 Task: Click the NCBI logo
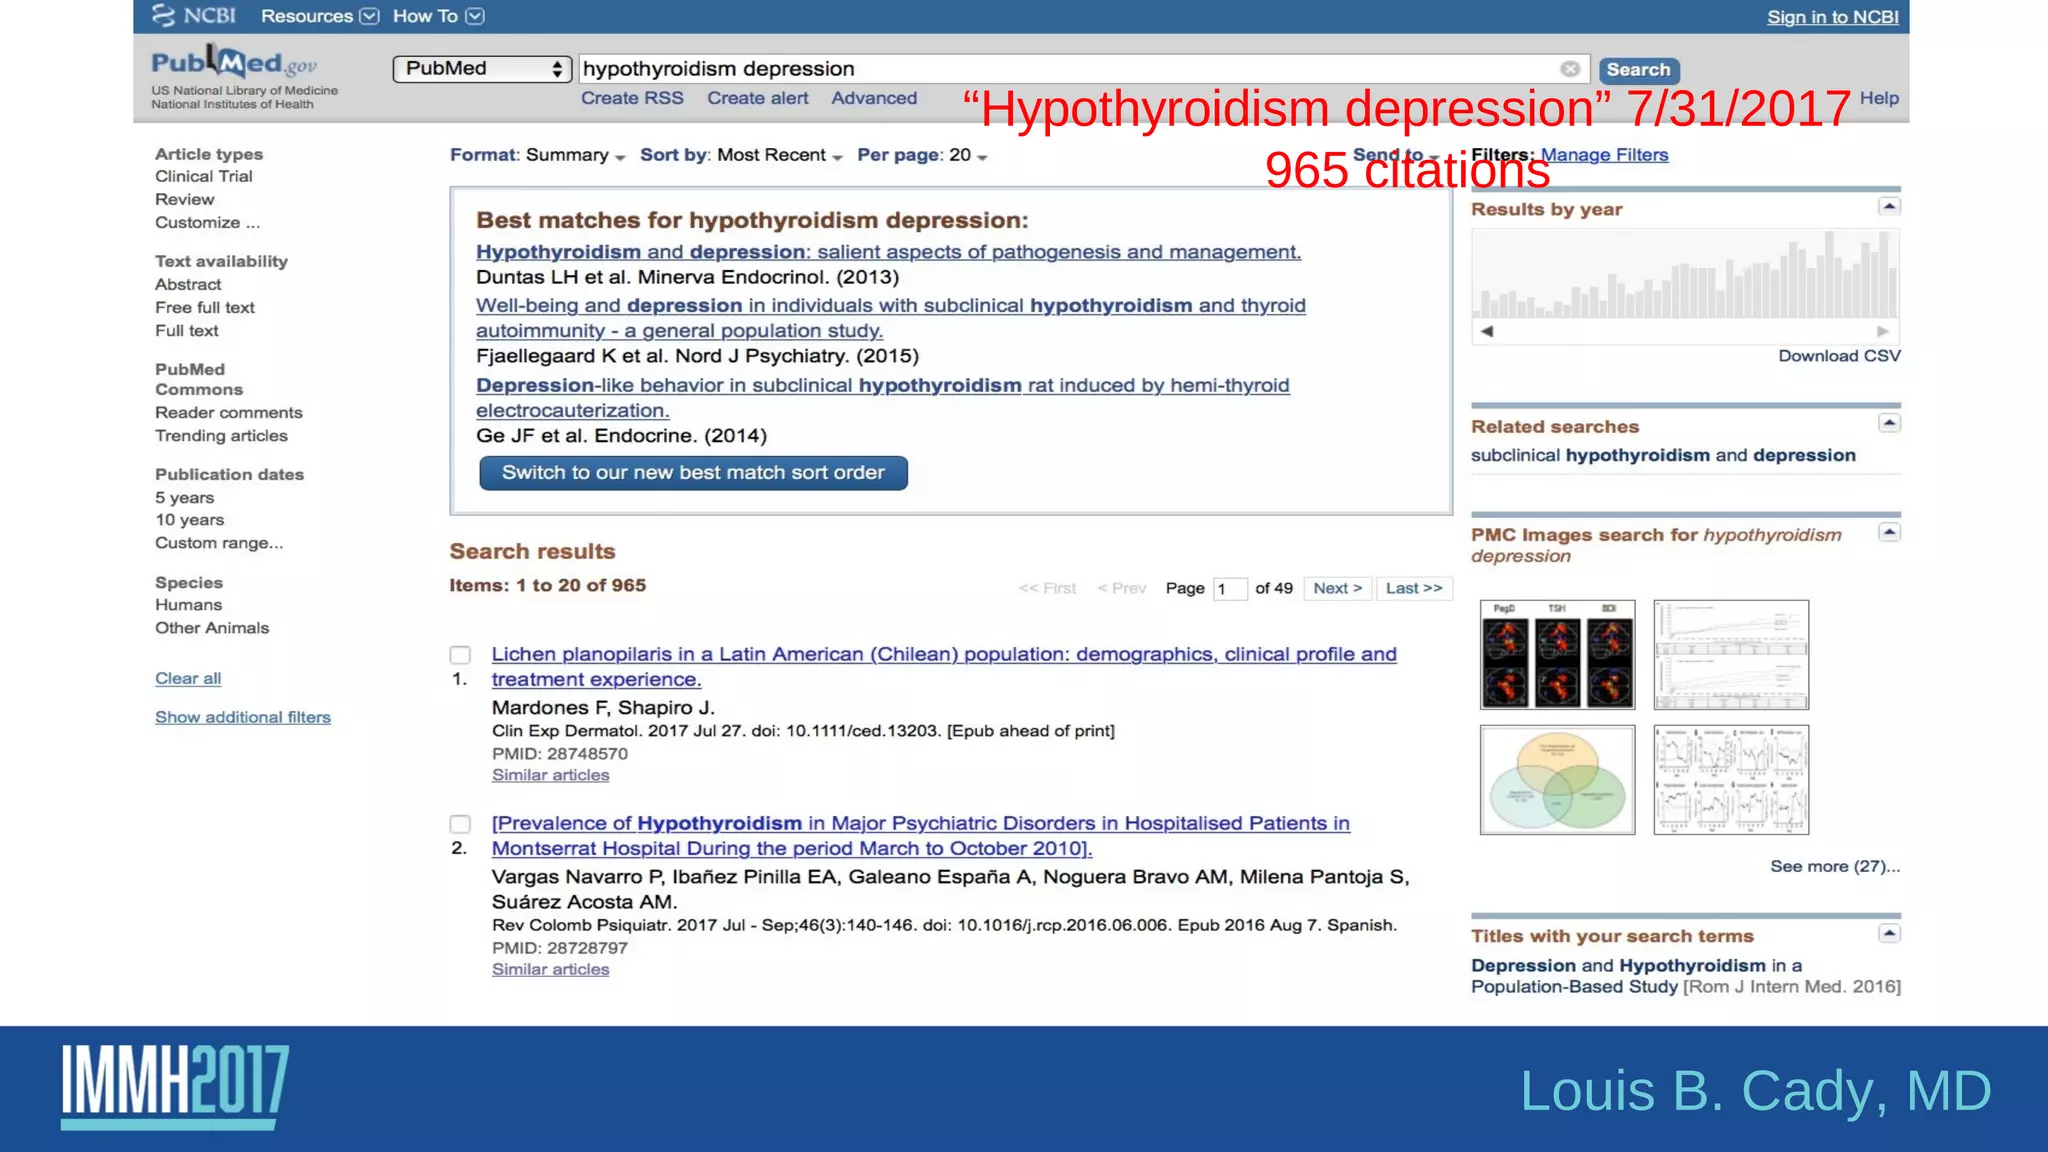[193, 15]
